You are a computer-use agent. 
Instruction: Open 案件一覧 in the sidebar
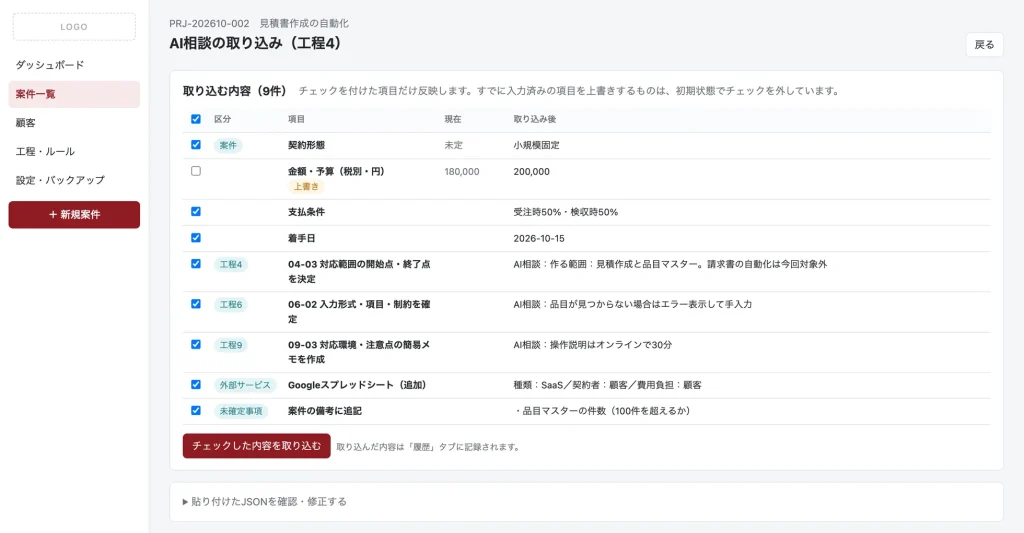[74, 94]
